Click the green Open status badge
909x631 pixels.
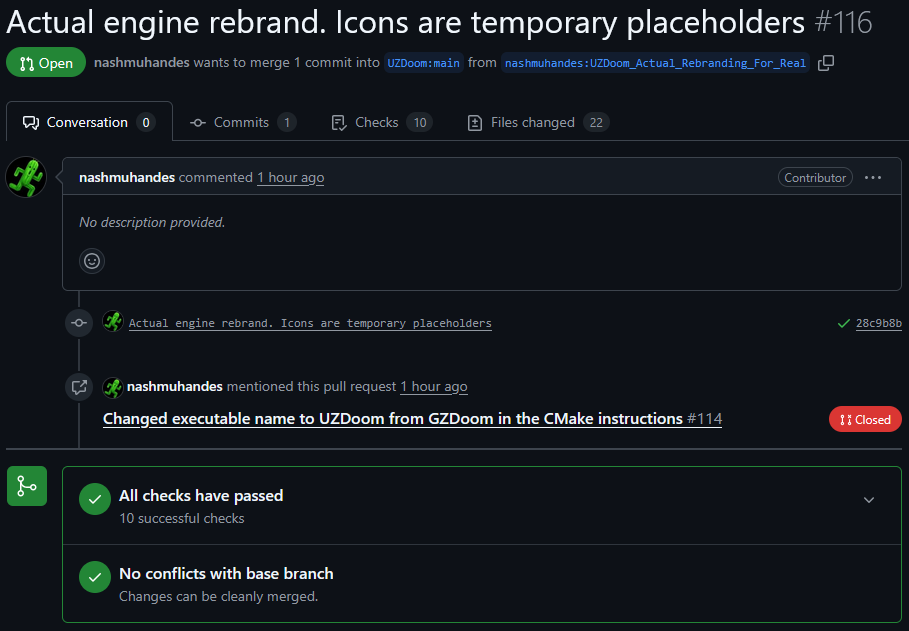tap(46, 63)
